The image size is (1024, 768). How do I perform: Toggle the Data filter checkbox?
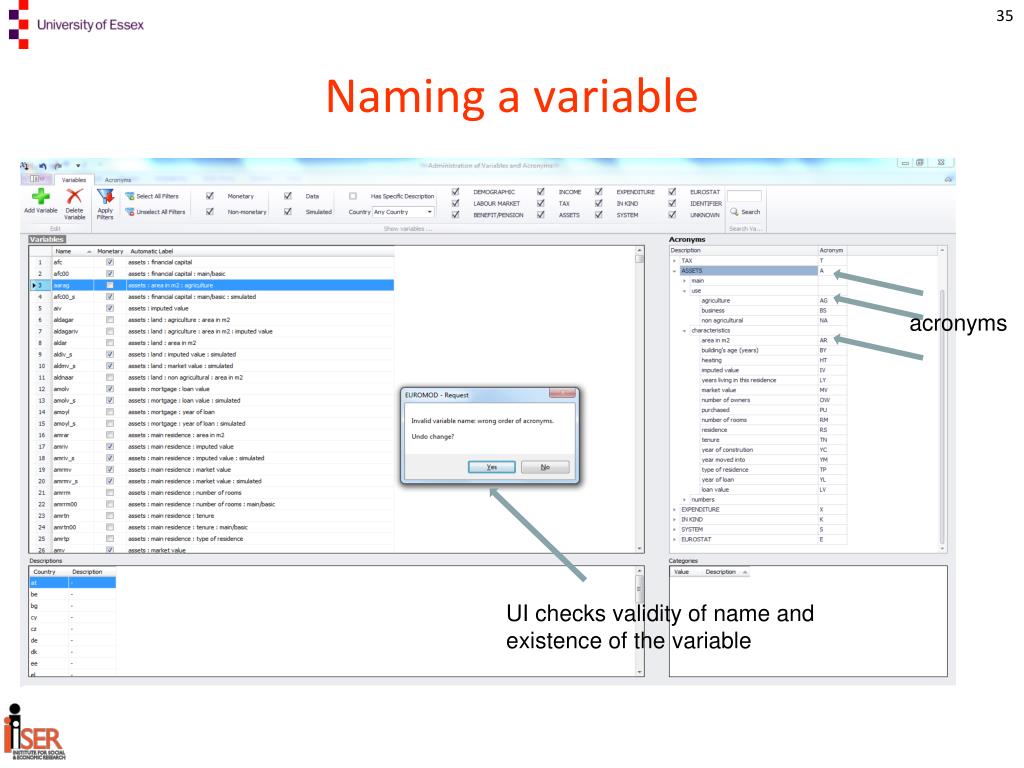288,196
